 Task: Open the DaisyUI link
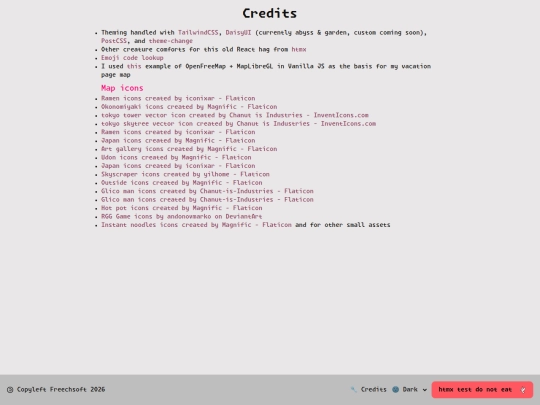[x=238, y=32]
